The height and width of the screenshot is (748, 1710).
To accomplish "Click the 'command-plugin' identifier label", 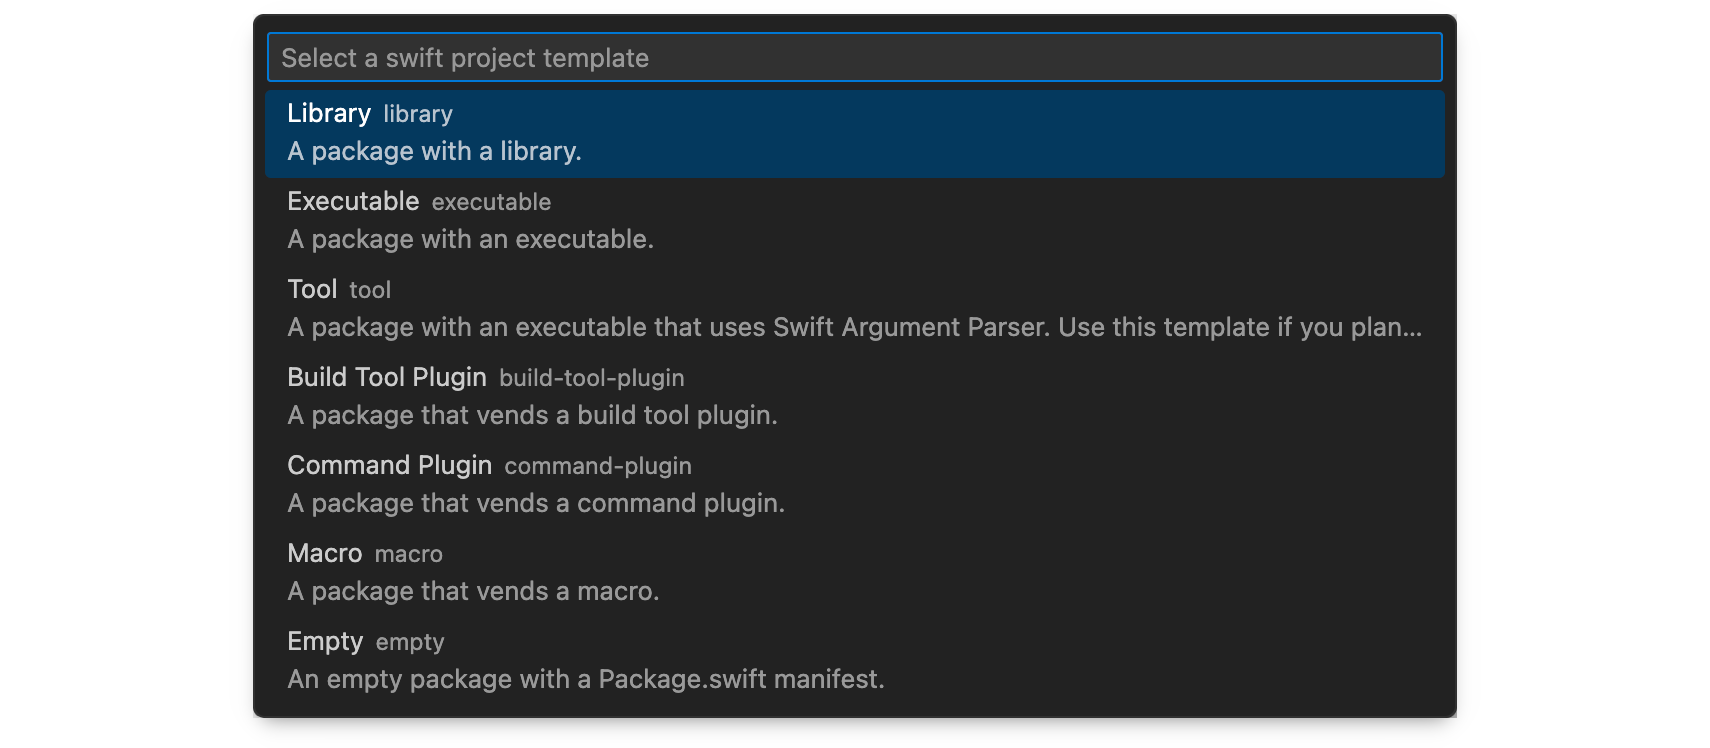I will (x=597, y=465).
